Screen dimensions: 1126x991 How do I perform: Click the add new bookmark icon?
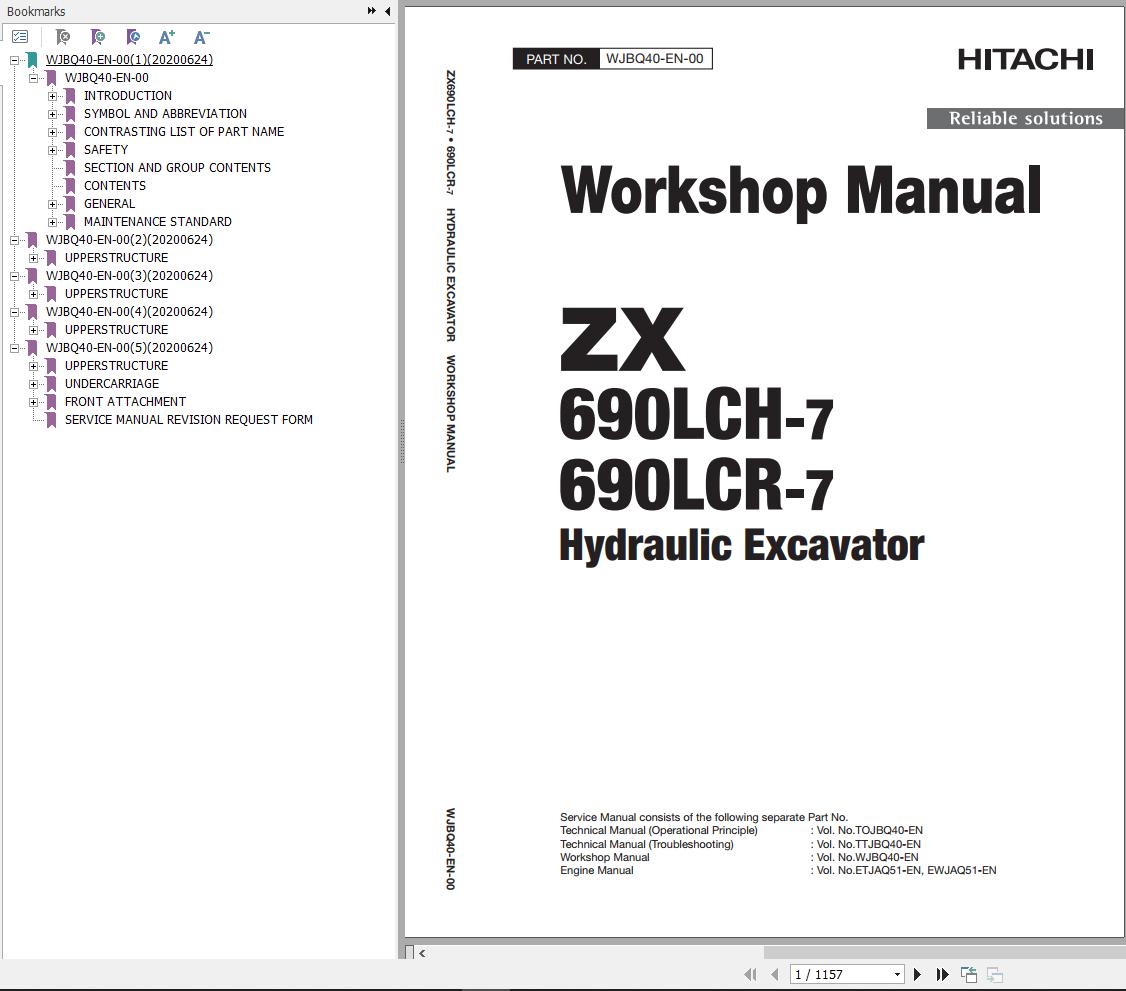(98, 37)
